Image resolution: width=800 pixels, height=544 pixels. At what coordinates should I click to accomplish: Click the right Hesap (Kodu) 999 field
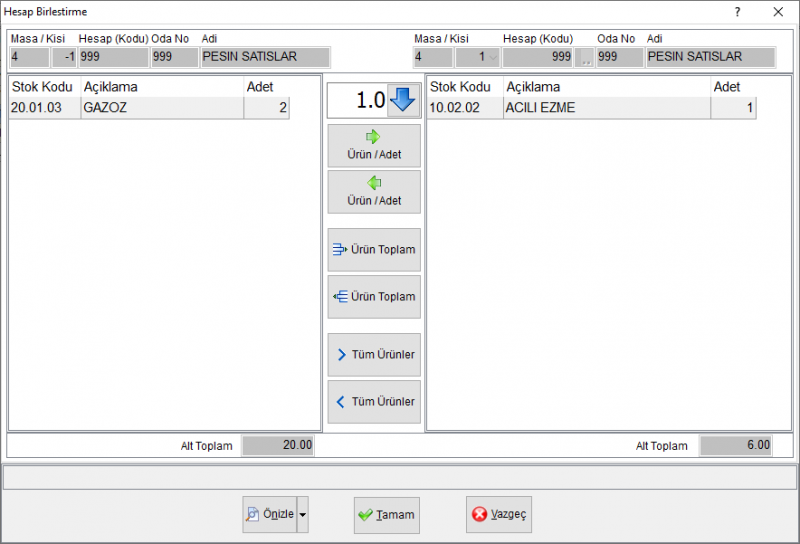tap(538, 57)
